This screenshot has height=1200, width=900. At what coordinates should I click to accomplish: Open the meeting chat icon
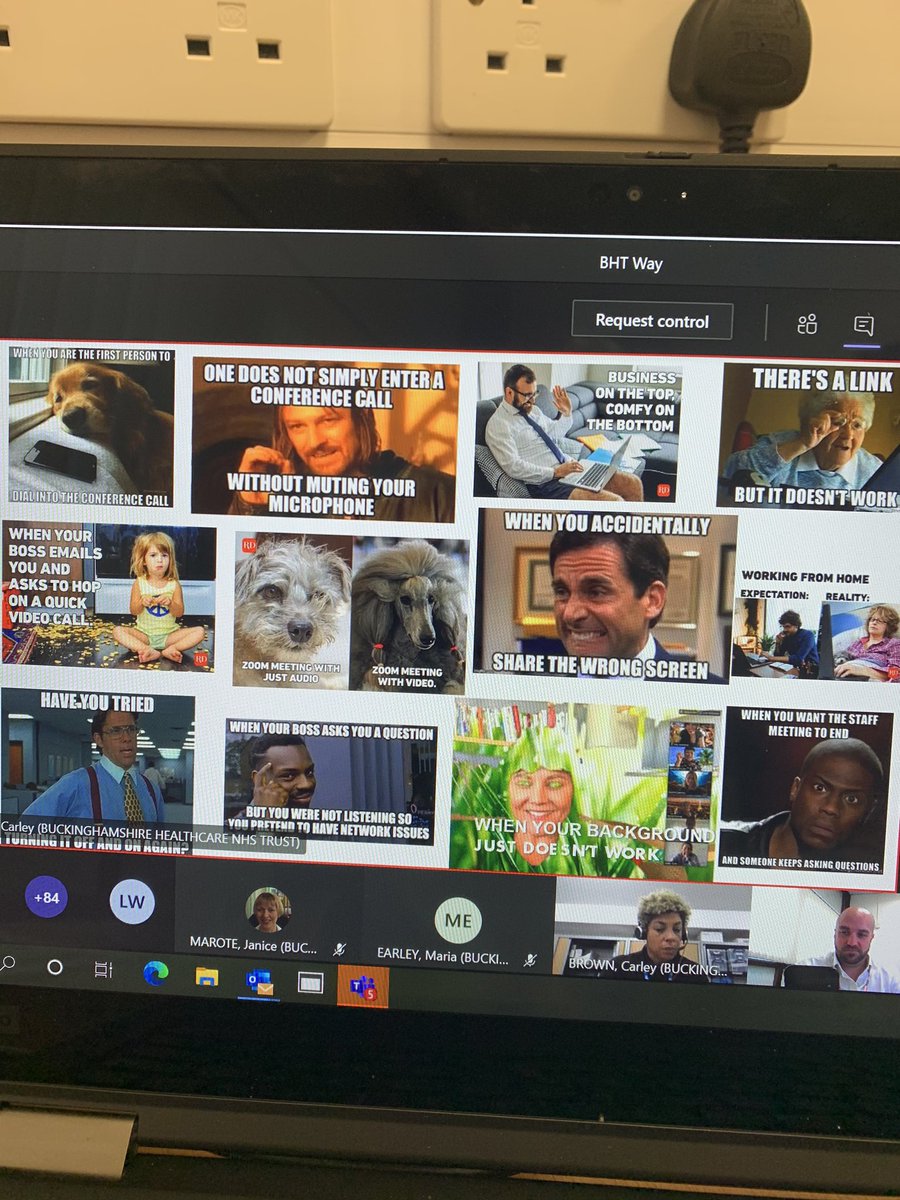(863, 324)
